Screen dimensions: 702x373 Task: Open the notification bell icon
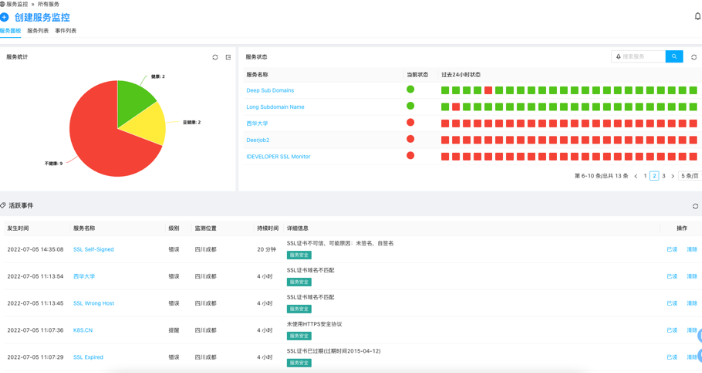[698, 17]
